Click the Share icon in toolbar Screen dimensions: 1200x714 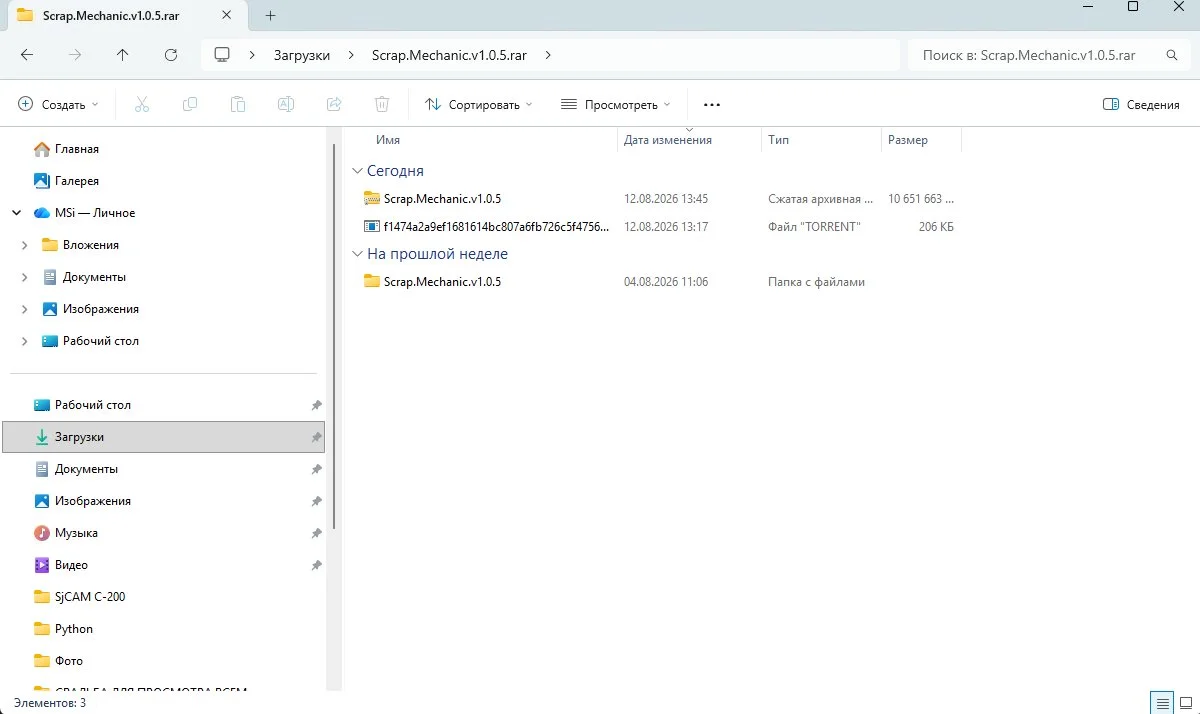(334, 104)
